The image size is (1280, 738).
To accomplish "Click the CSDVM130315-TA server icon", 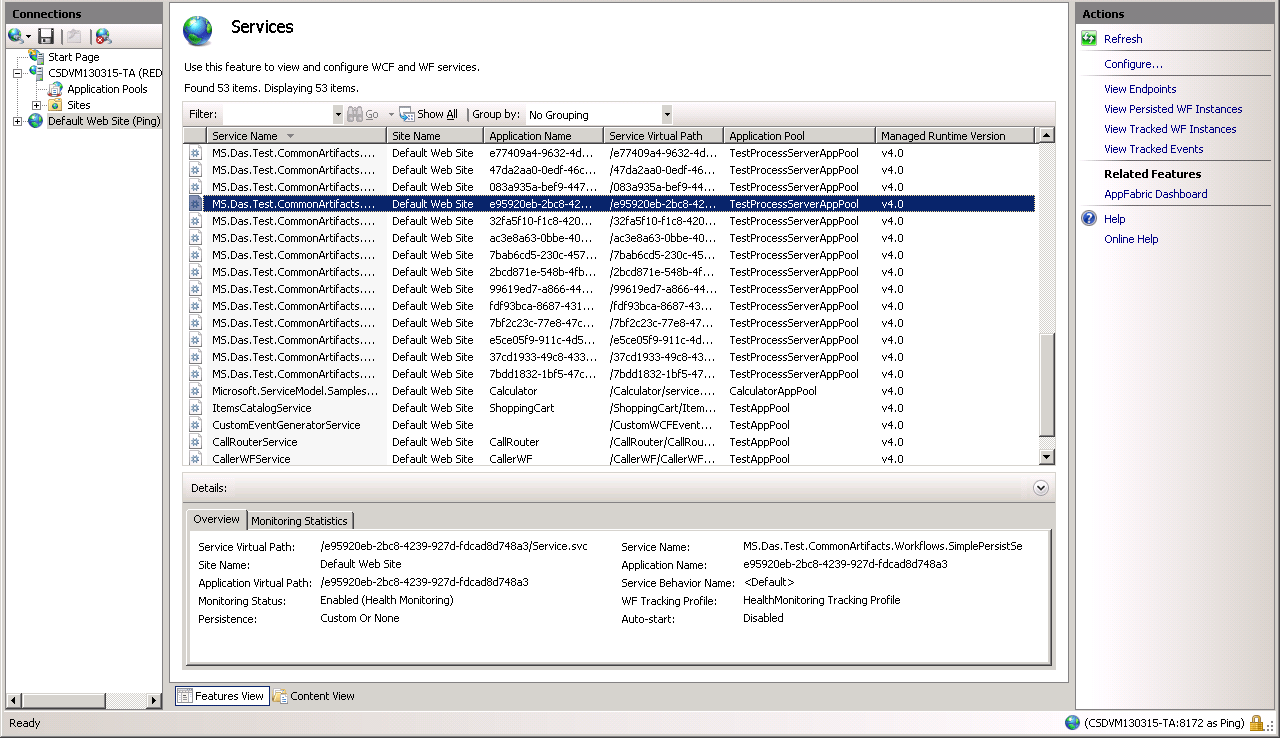I will pos(37,73).
